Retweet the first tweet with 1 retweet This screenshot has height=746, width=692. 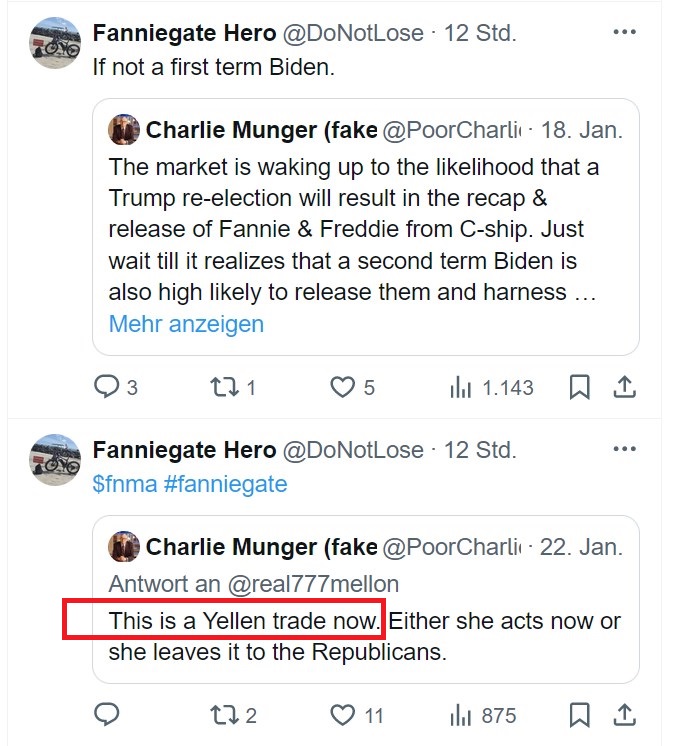click(225, 388)
